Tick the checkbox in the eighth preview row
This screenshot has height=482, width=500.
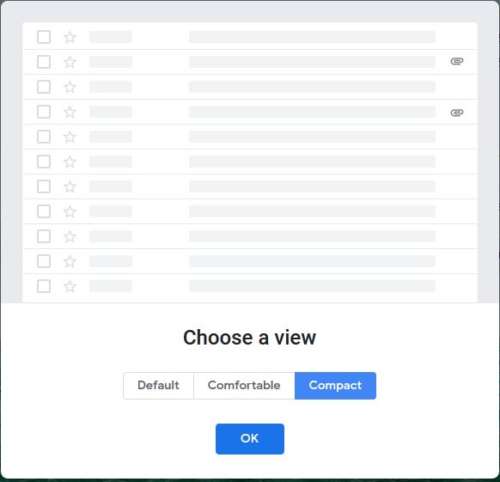pyautogui.click(x=44, y=211)
